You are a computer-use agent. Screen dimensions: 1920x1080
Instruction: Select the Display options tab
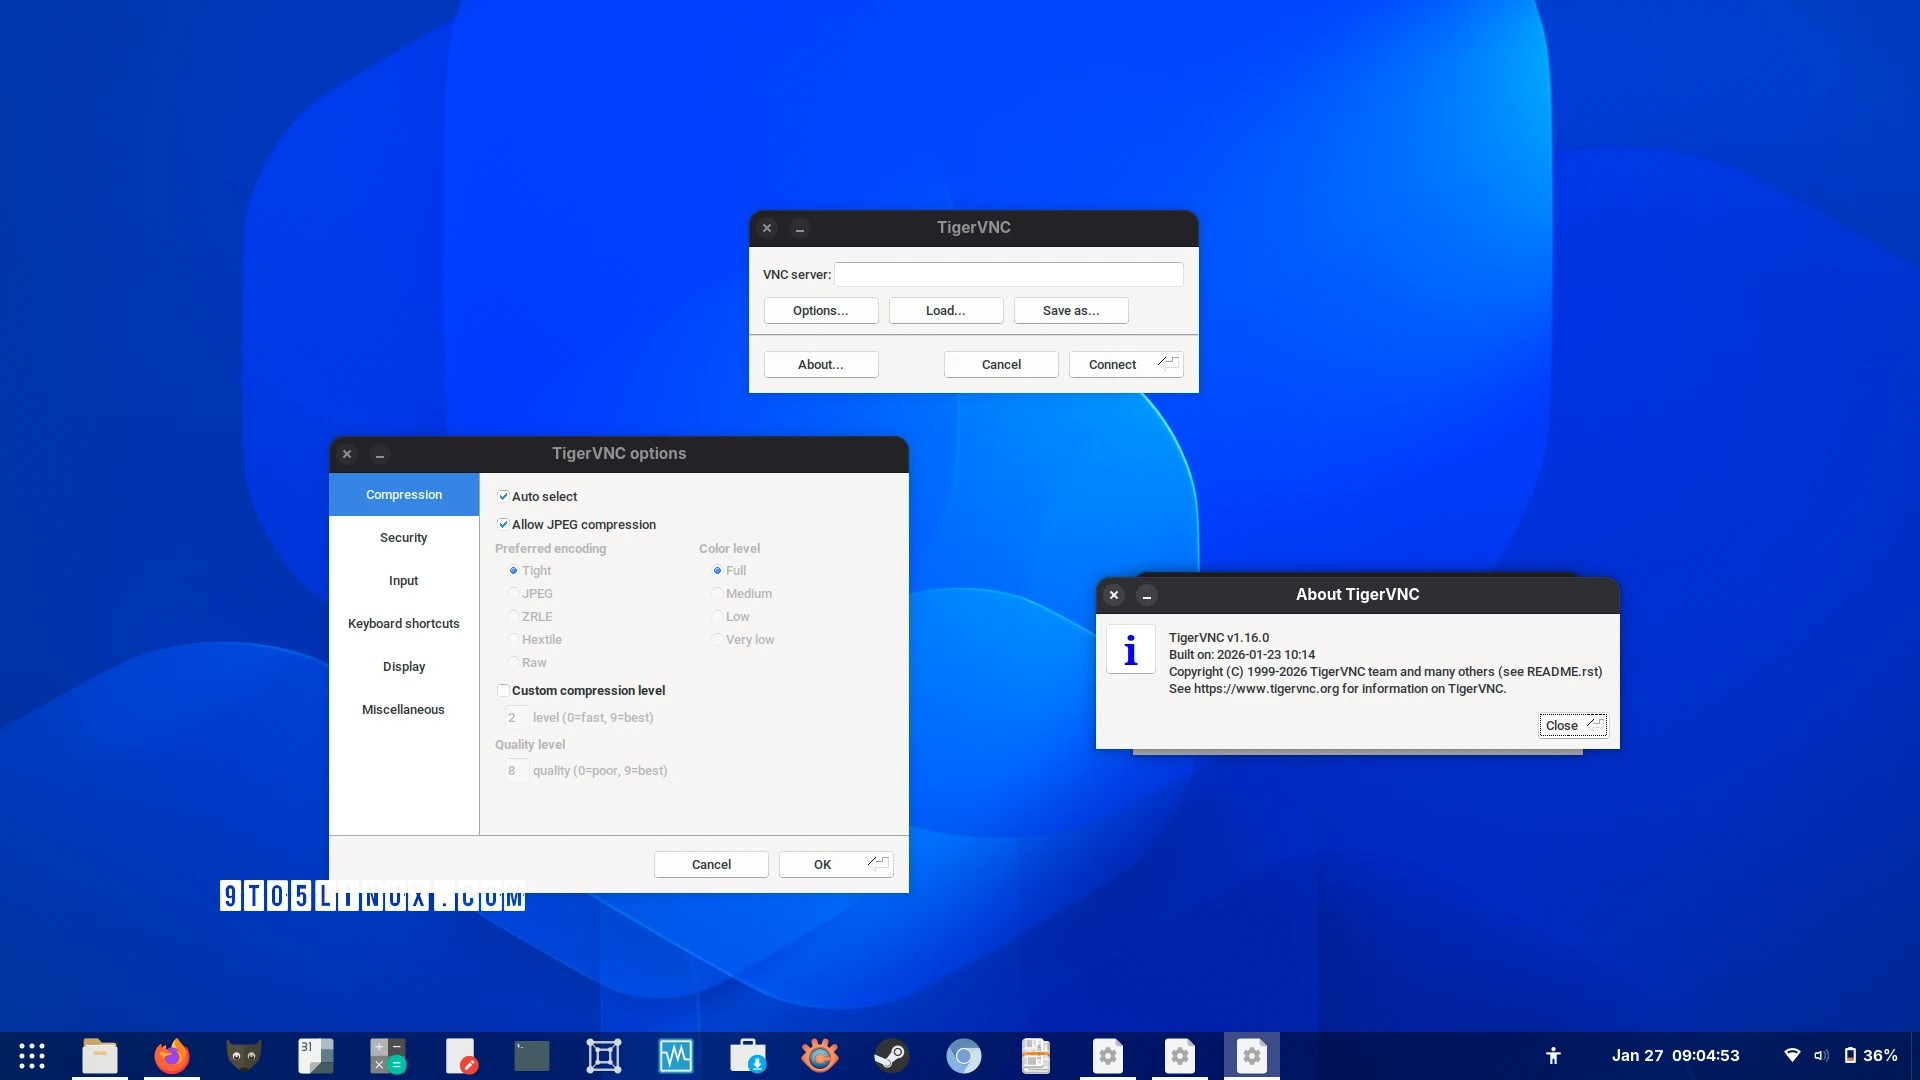tap(403, 667)
